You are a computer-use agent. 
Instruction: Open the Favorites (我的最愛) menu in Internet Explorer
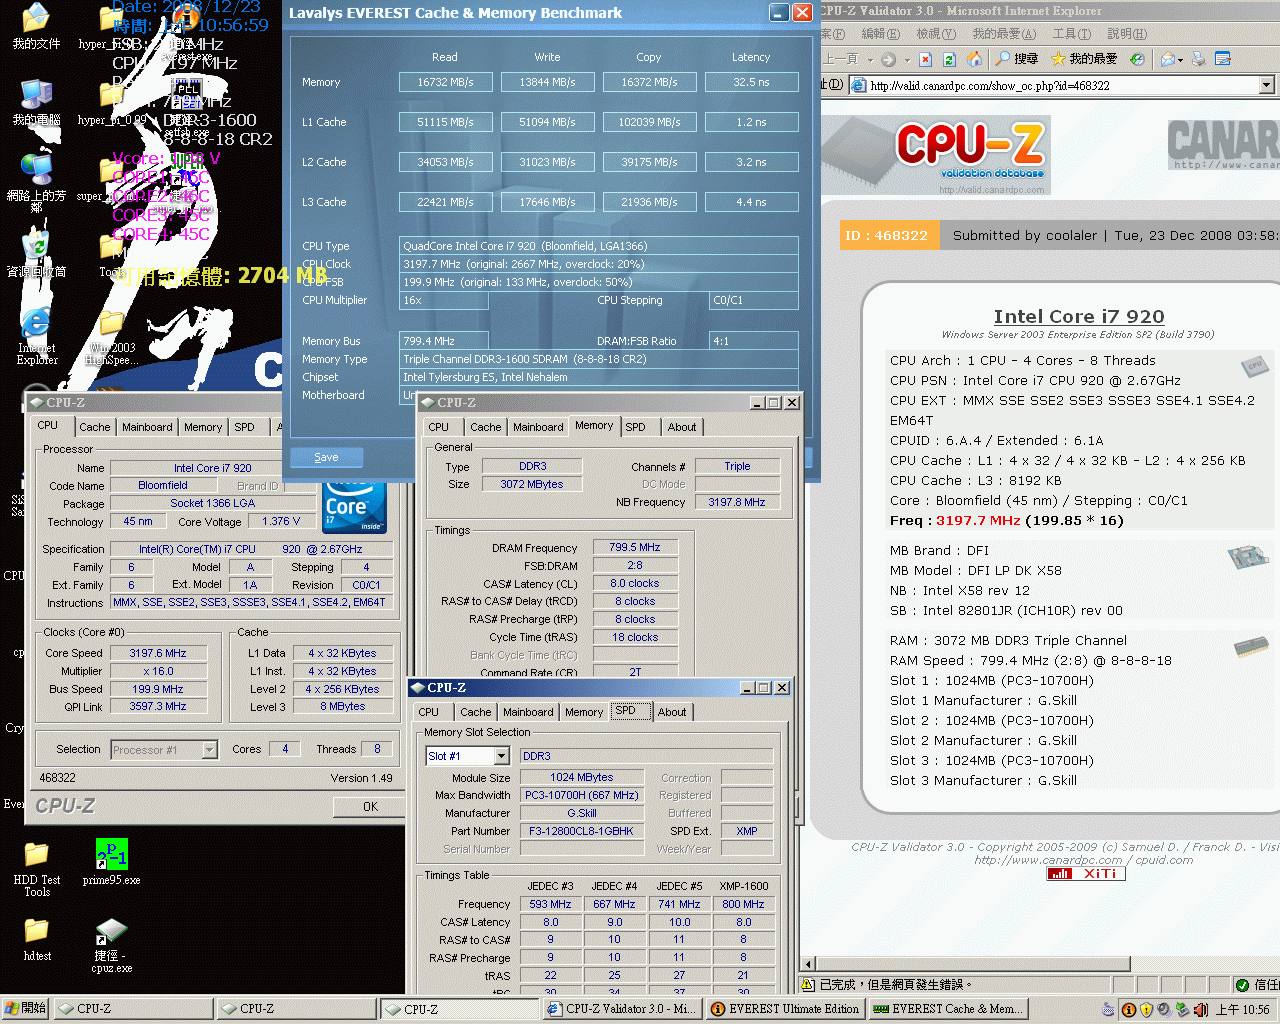click(1004, 34)
